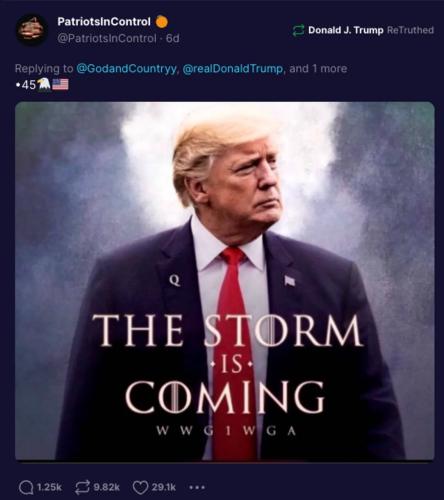Click the green ReTruthed arrows icon
The width and height of the screenshot is (444, 500).
click(298, 30)
